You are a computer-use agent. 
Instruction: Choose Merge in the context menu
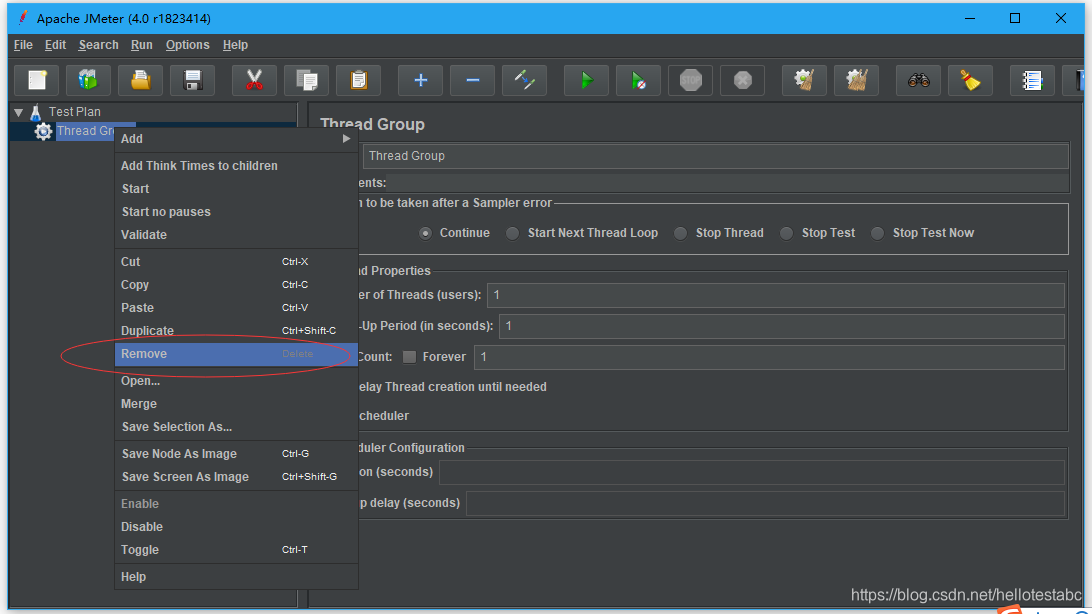coord(236,404)
